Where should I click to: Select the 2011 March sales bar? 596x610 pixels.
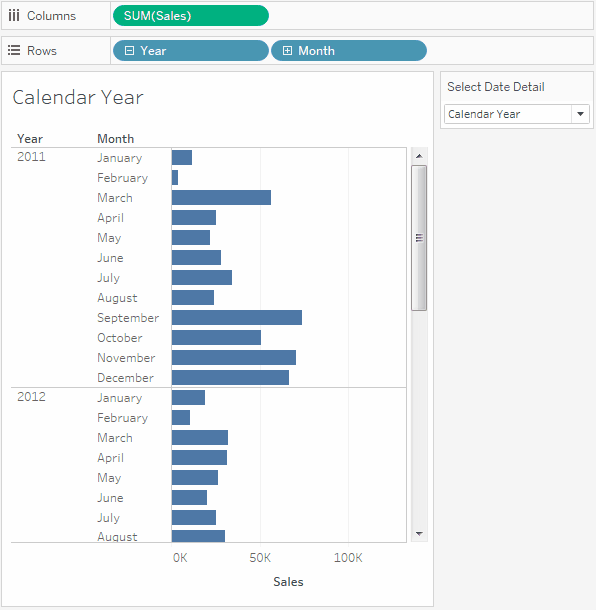click(x=221, y=198)
